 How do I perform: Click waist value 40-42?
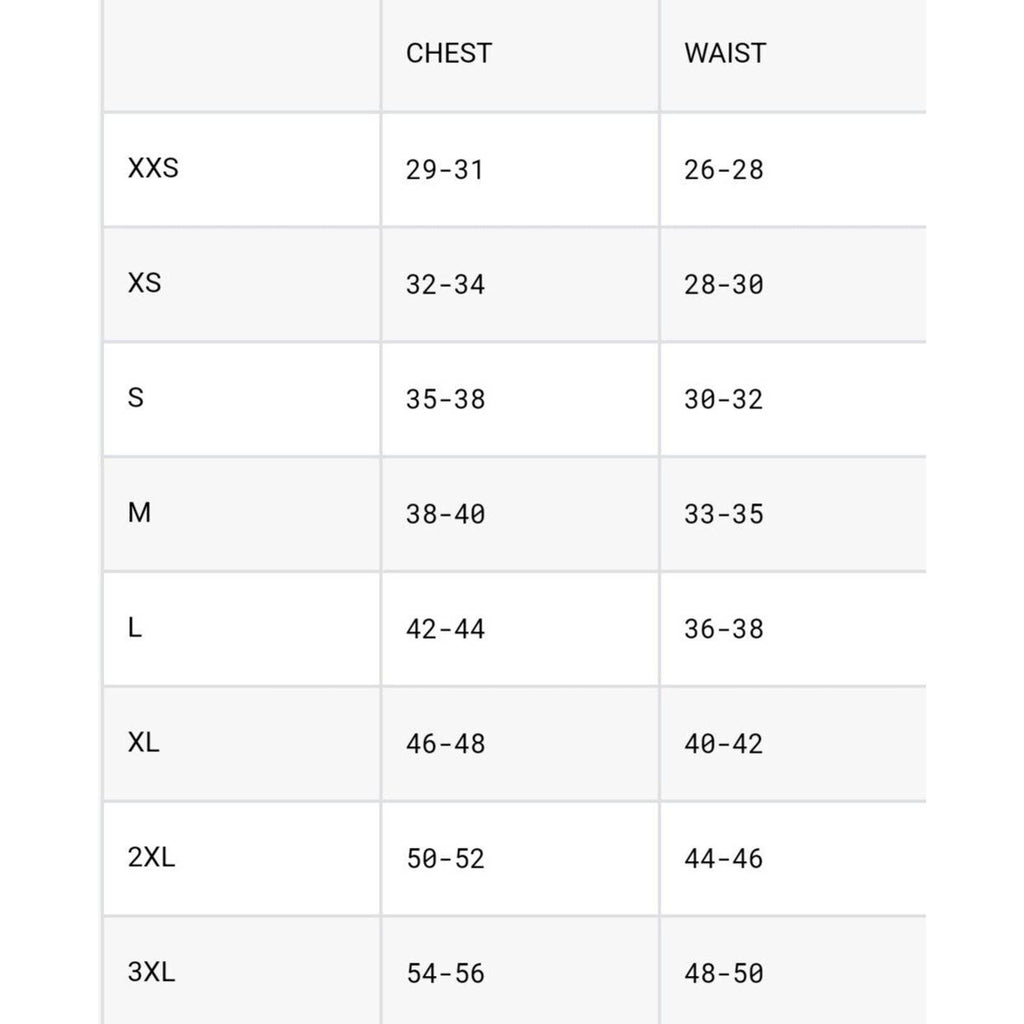tap(724, 744)
